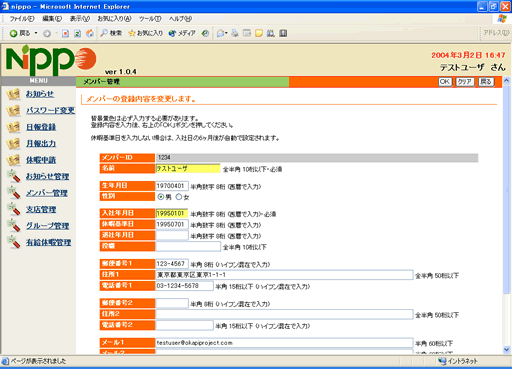Click icon beside お知らせ管理 menu link
512x369 pixels.
point(14,176)
